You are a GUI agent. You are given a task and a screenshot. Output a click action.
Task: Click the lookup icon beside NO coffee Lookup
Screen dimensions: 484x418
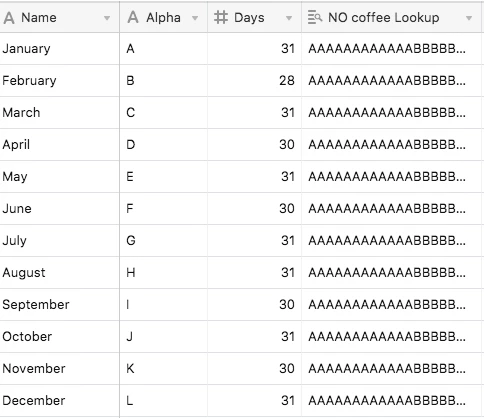point(315,17)
